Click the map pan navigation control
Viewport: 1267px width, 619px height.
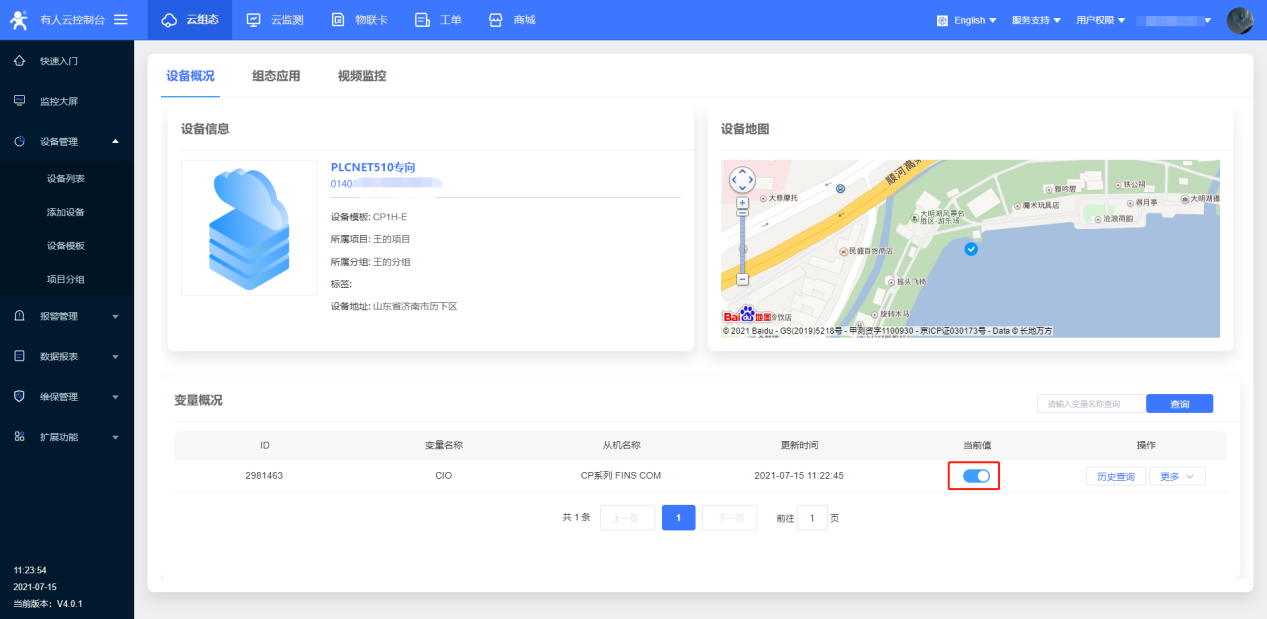click(x=742, y=180)
